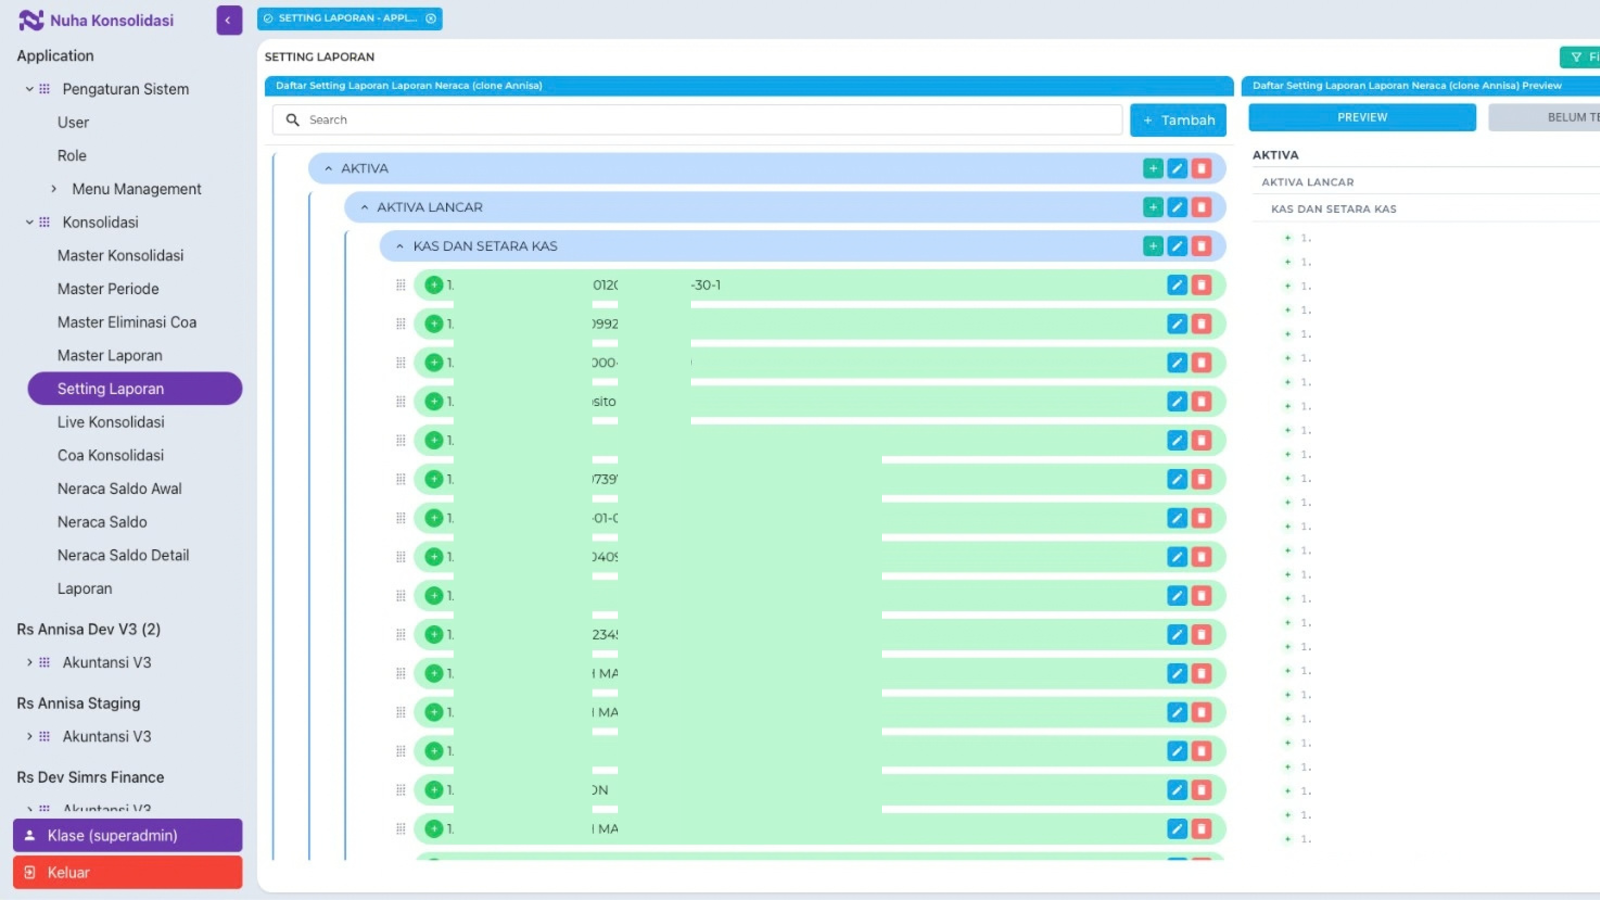The width and height of the screenshot is (1600, 900).
Task: Delete the AKTIVA group
Action: 1201,168
